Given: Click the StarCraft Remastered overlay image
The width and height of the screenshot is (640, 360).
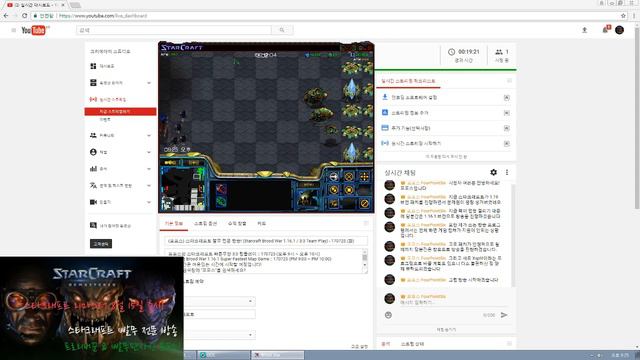Looking at the screenshot, I should pos(92,308).
